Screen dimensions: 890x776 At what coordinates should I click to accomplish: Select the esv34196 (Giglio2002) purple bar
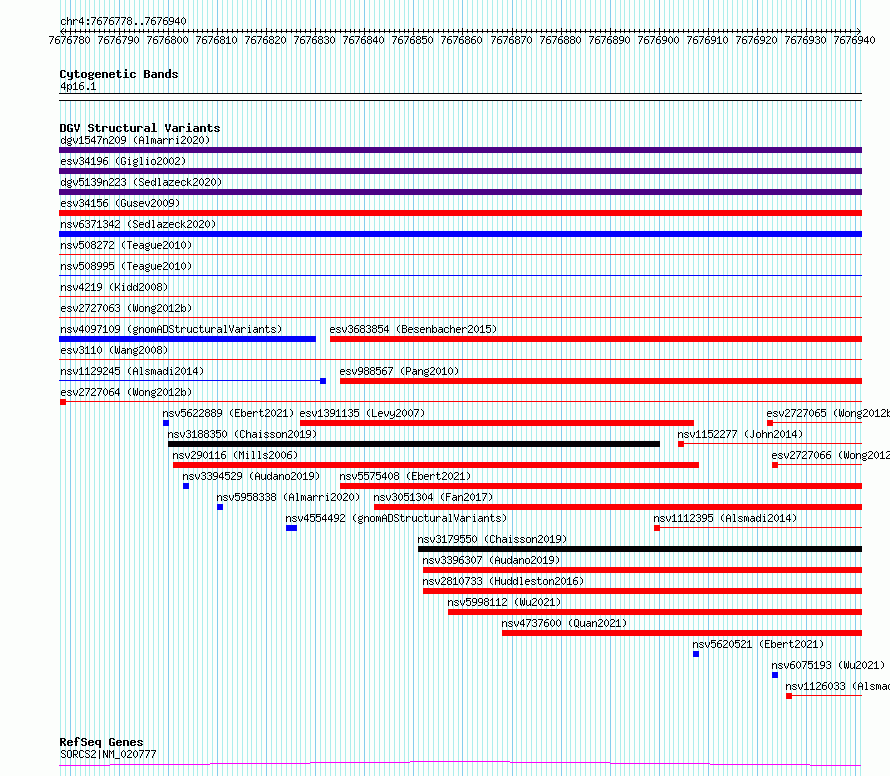(x=460, y=171)
